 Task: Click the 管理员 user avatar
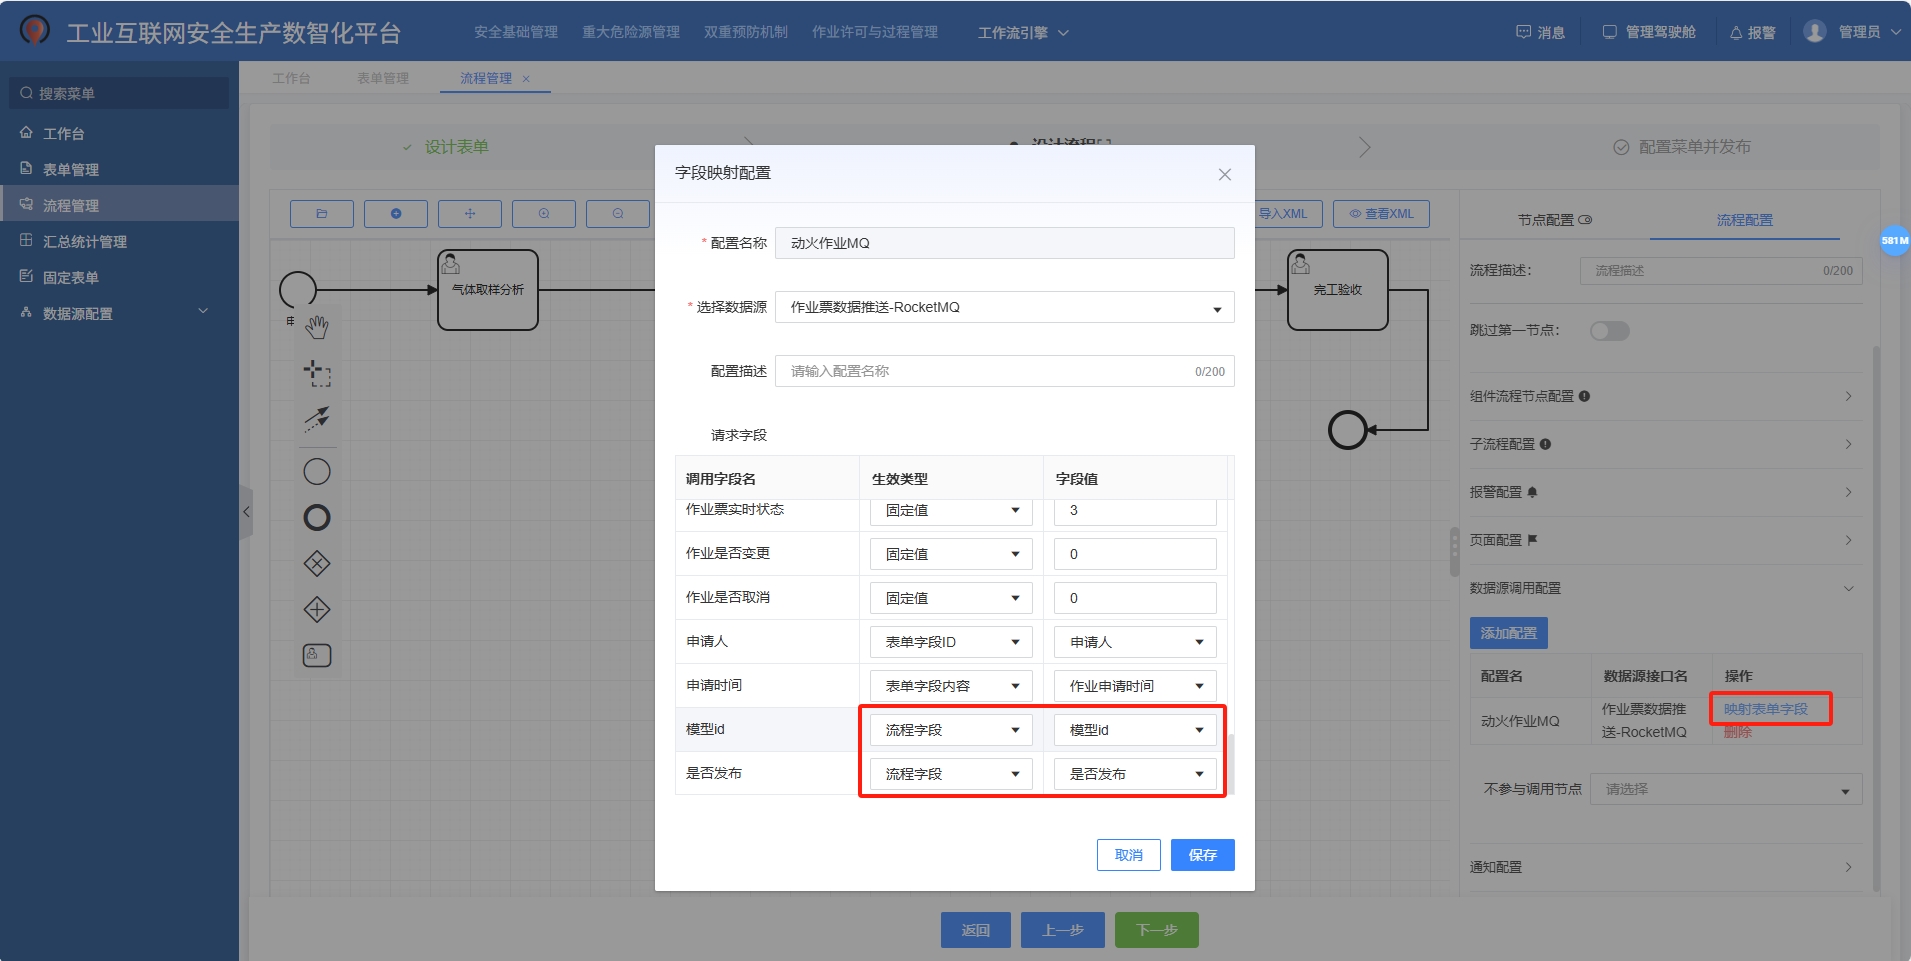(1814, 32)
